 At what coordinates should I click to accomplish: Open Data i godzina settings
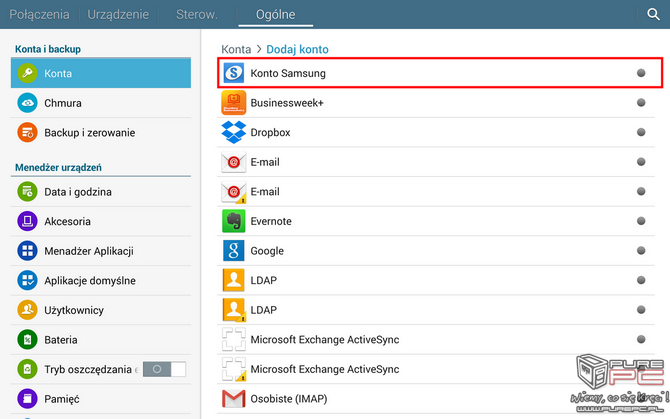click(77, 192)
